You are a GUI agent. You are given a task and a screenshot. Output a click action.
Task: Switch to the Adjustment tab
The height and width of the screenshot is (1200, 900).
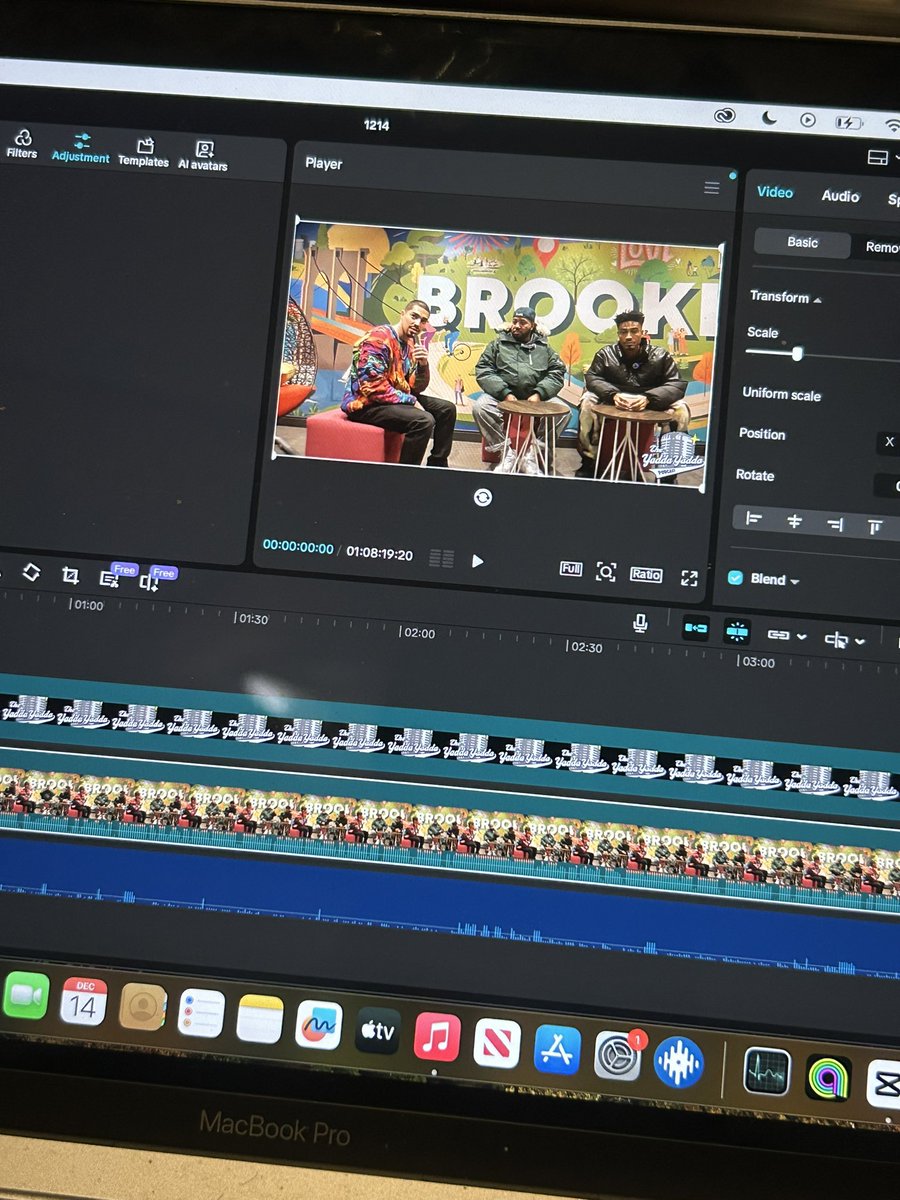click(x=81, y=148)
